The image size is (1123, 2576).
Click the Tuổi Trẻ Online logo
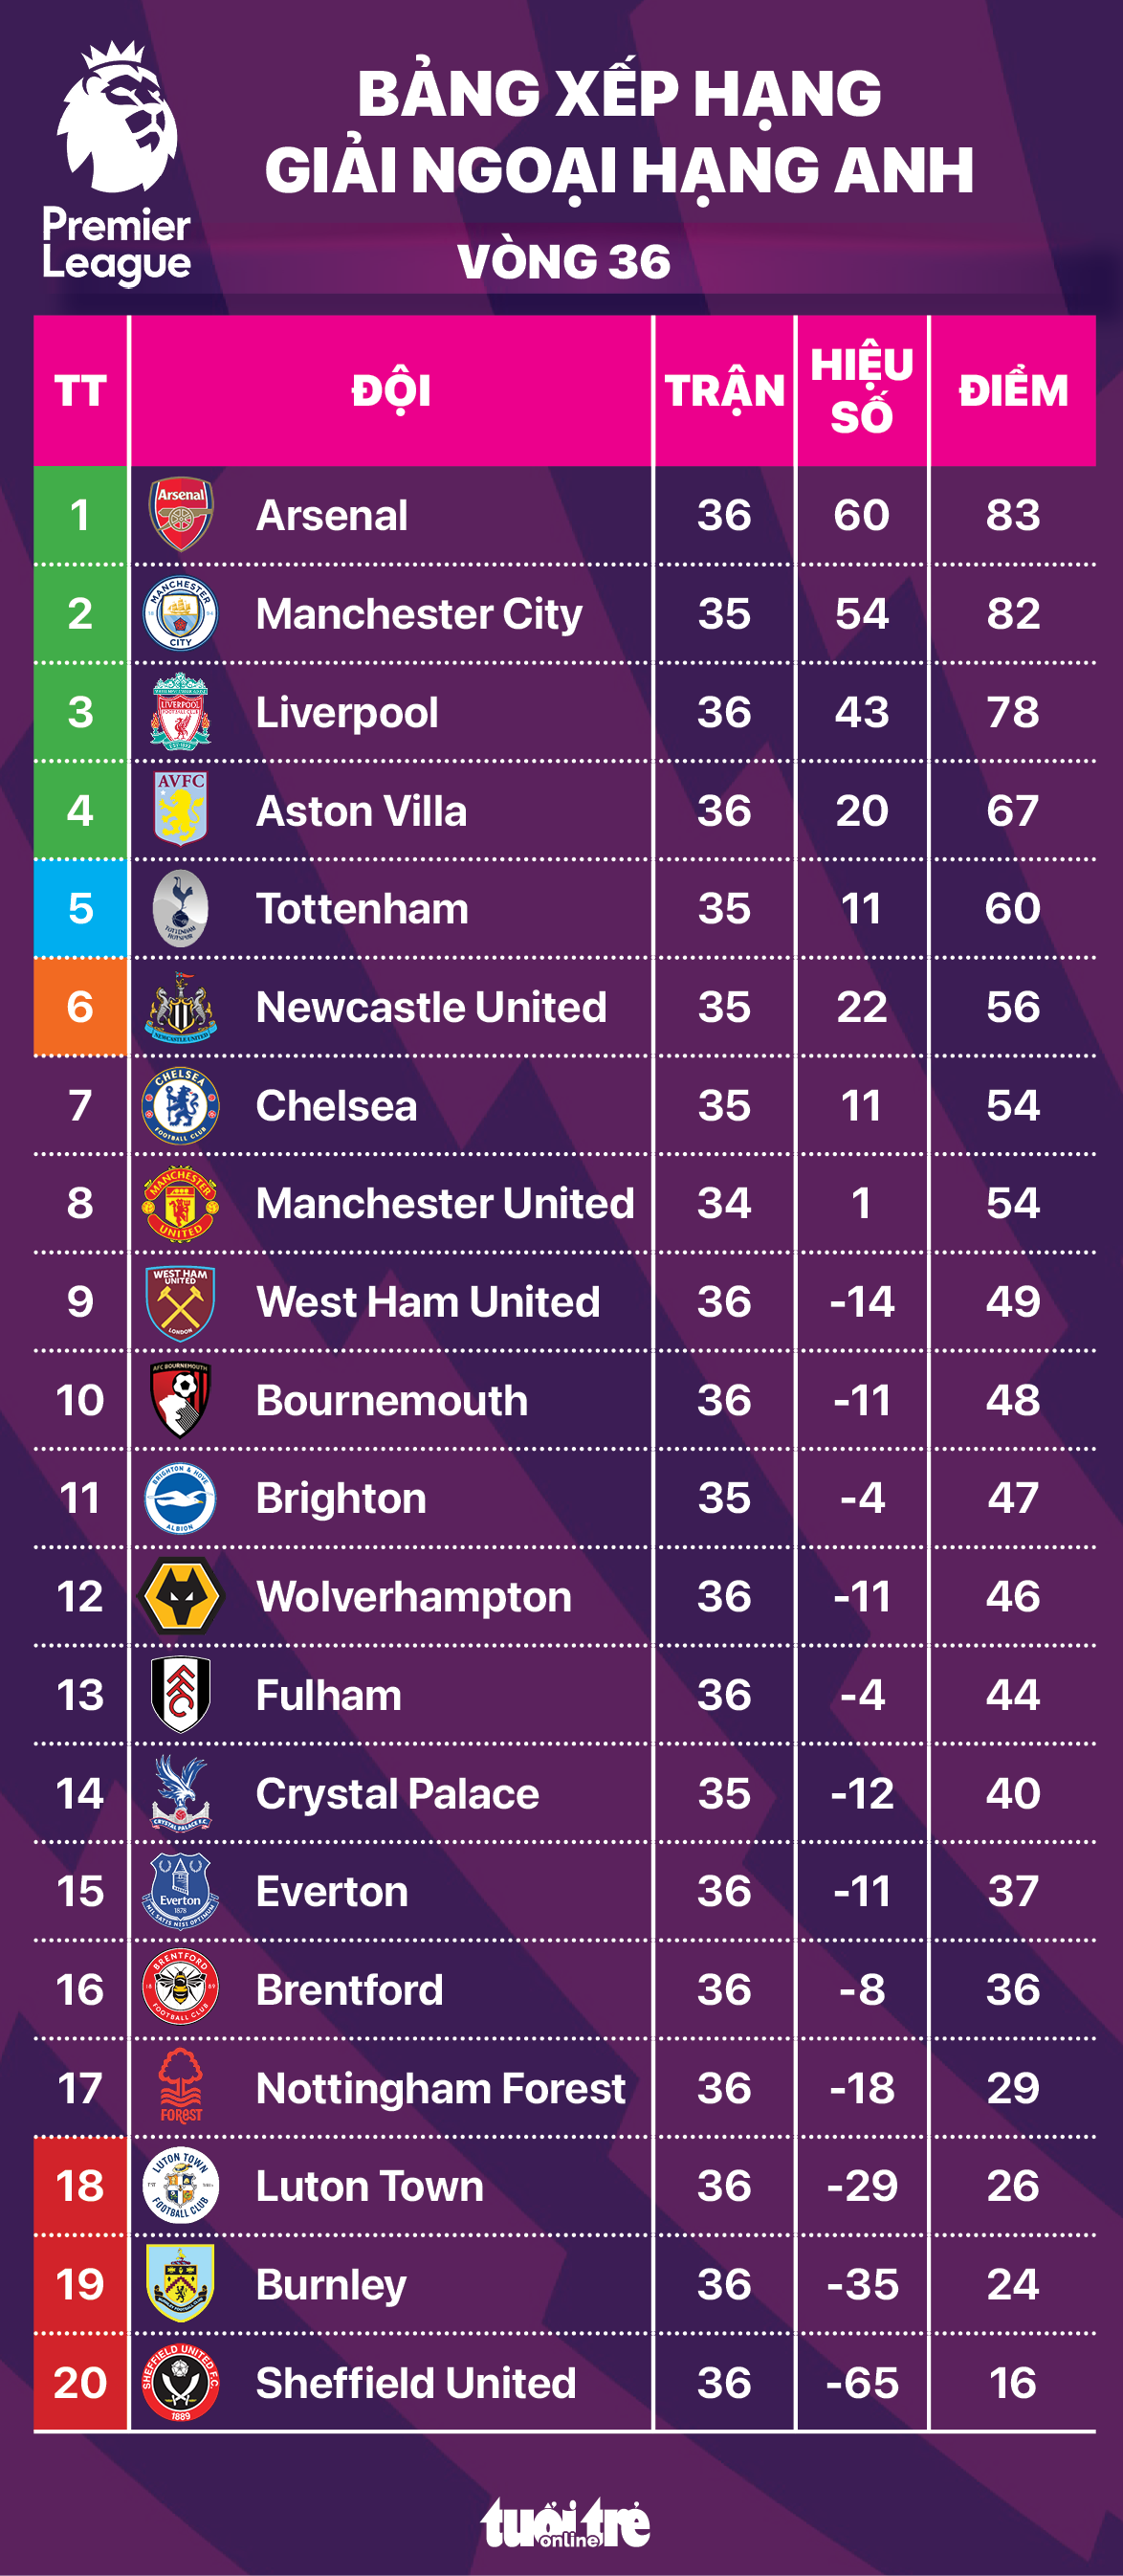[x=565, y=2523]
